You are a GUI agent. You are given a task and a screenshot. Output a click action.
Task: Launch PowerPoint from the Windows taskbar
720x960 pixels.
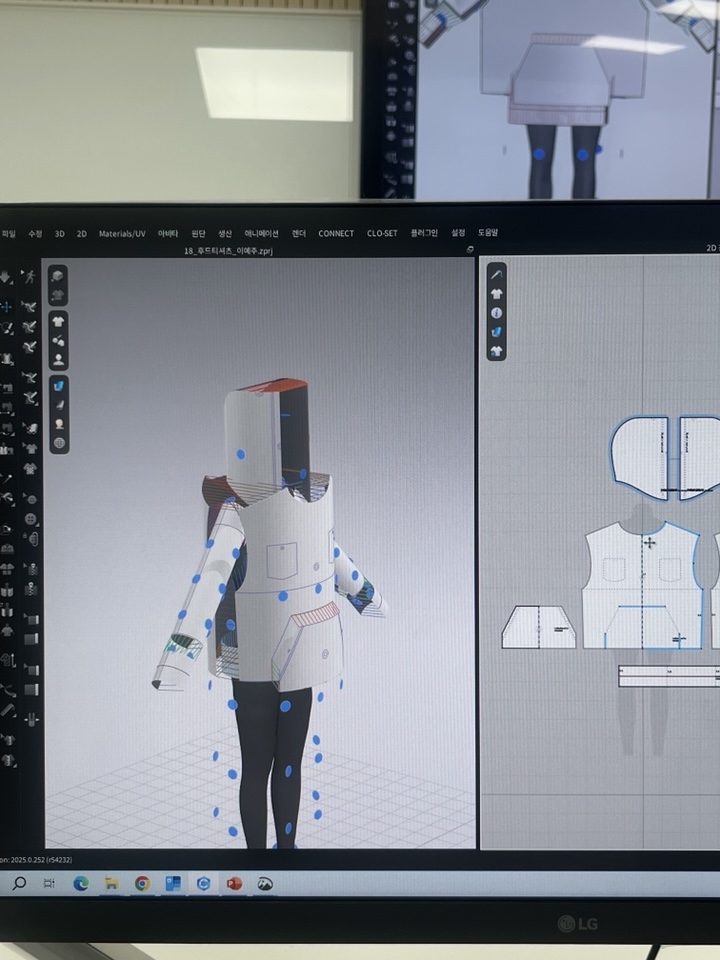(234, 884)
